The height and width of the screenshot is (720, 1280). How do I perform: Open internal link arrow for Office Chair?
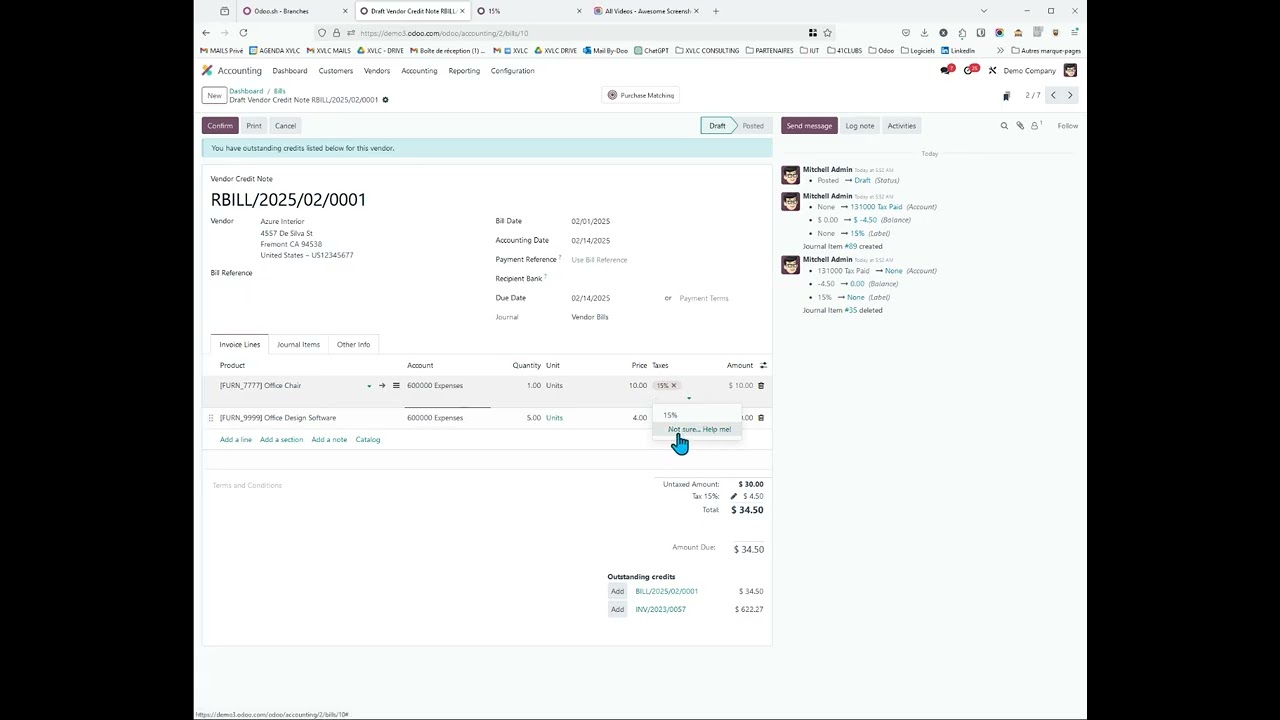[382, 386]
